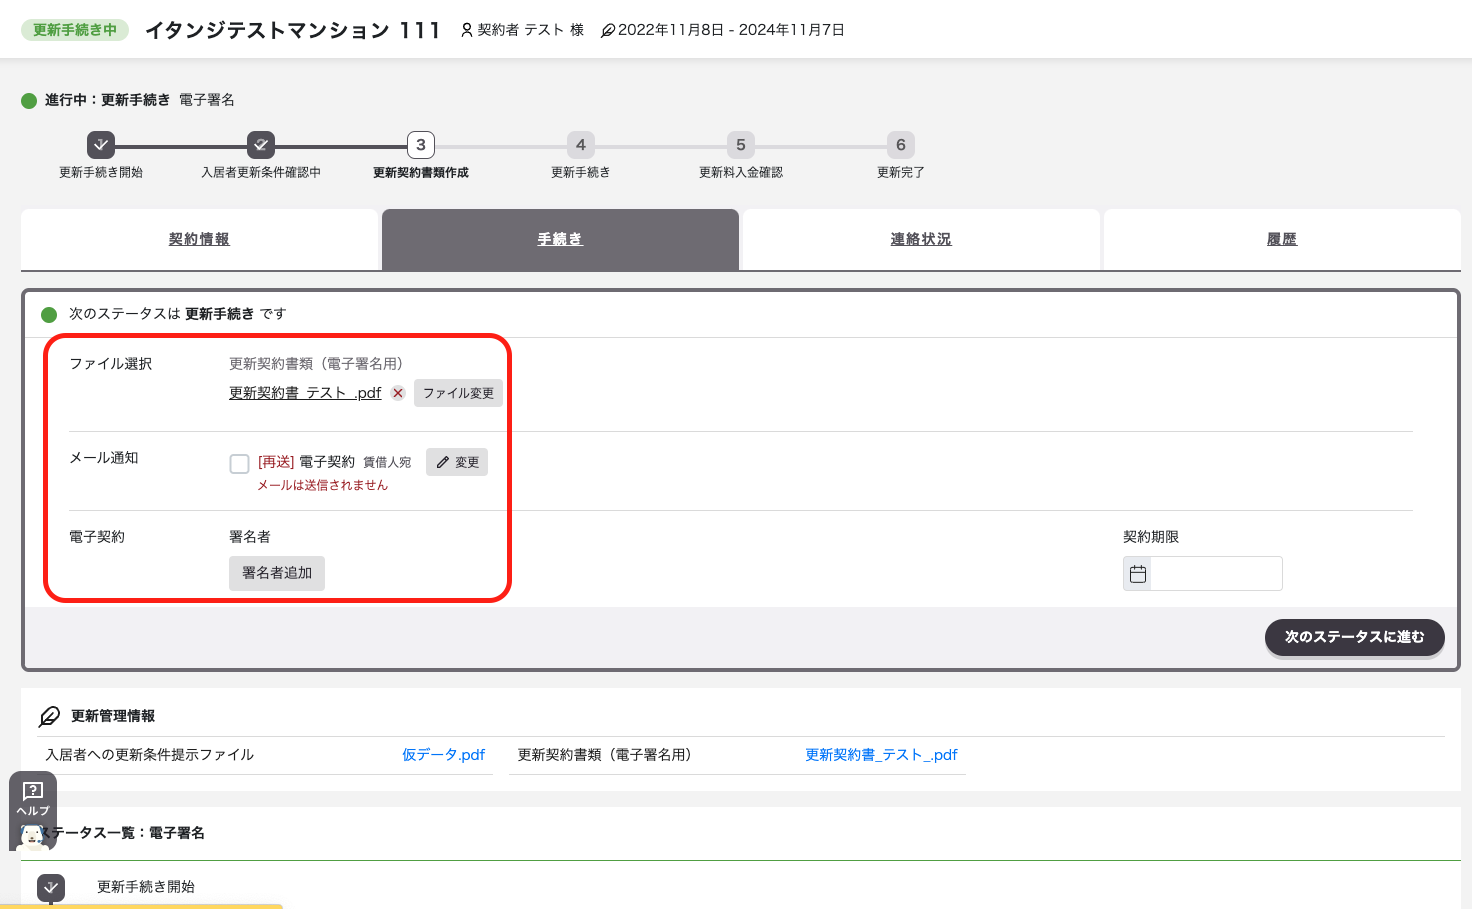
Task: Click the step 2 checkmark 入居者更新条件確認中
Action: [x=261, y=145]
